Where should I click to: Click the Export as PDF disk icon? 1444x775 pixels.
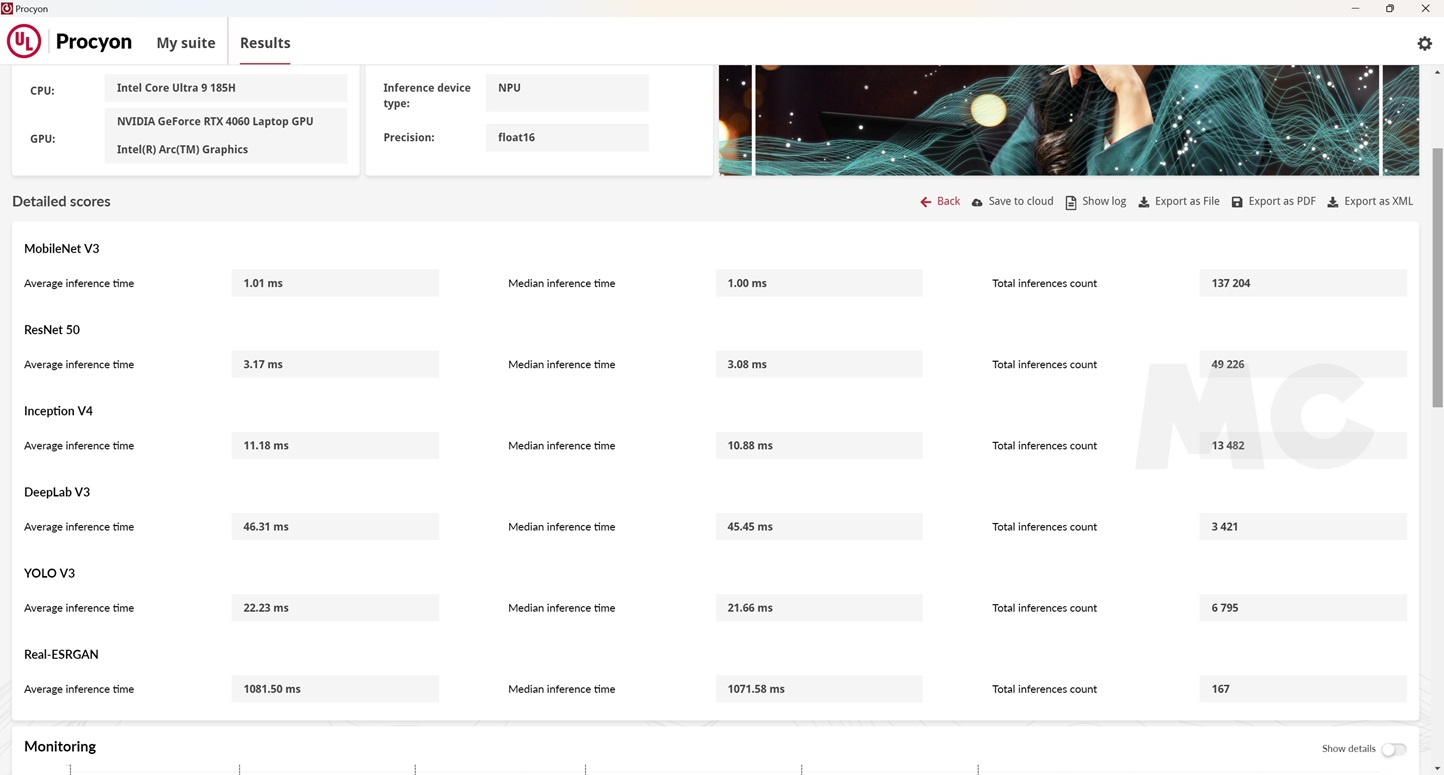1237,202
